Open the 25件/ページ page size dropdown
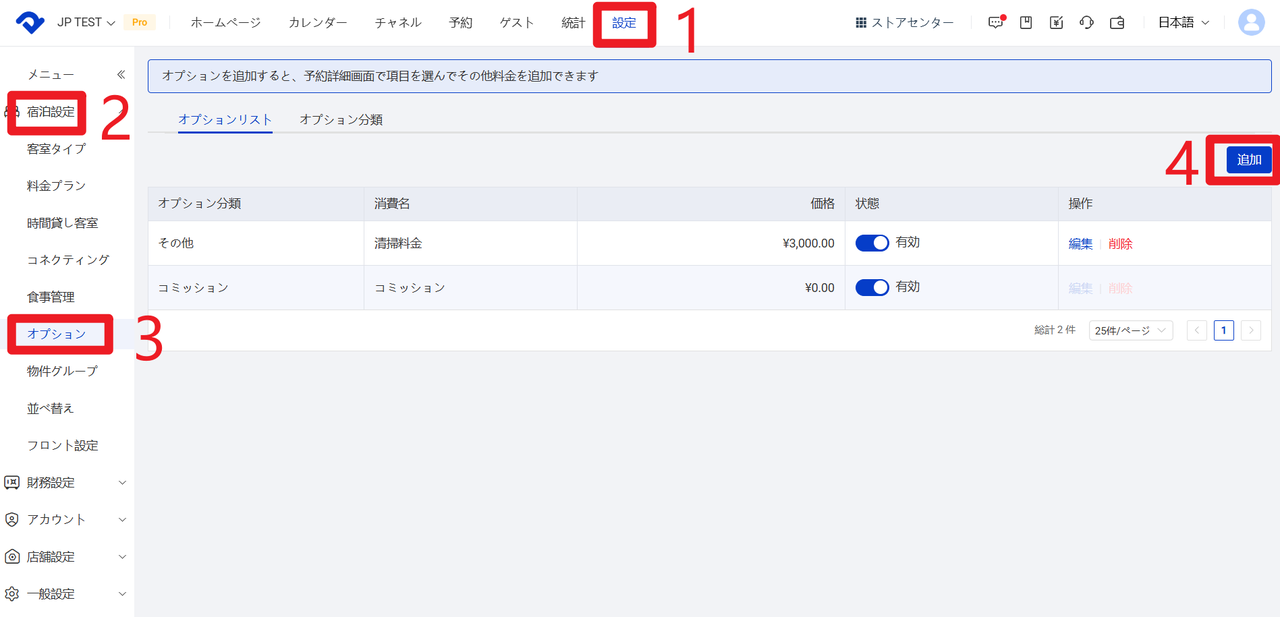The height and width of the screenshot is (617, 1280). pos(1130,331)
